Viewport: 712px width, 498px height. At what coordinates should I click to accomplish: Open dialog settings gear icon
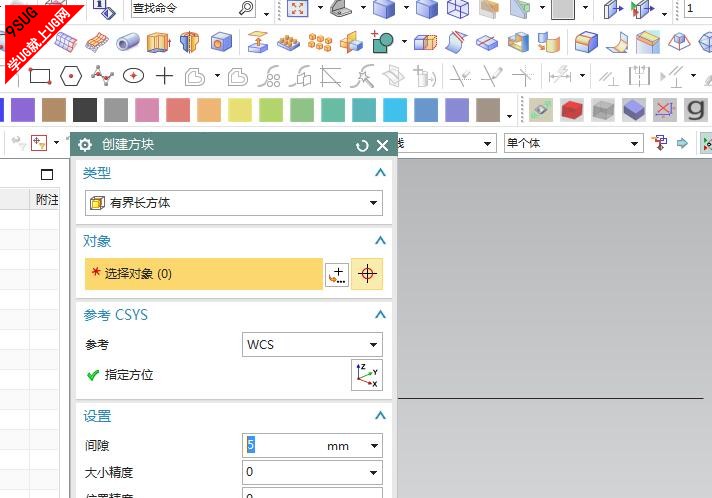(85, 145)
